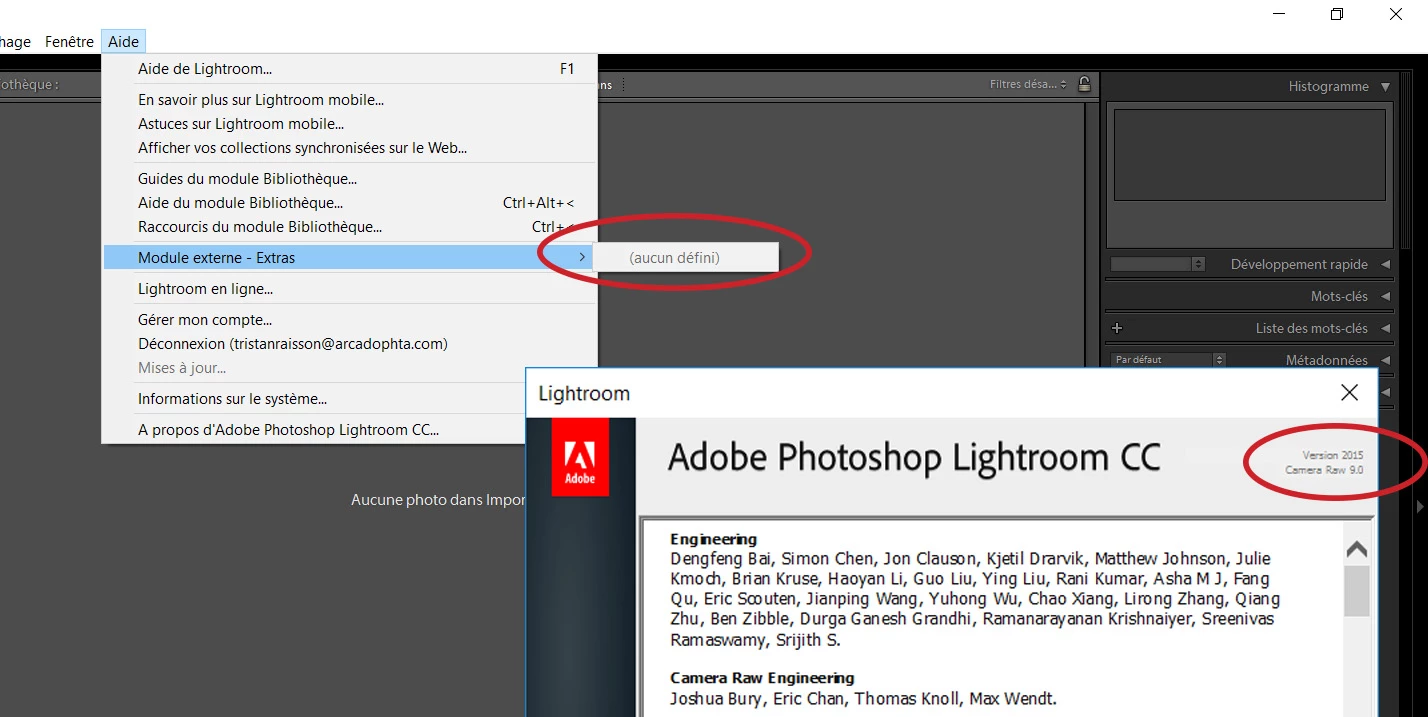This screenshot has width=1428, height=717.
Task: Click the Adobe Photoshop Lightroom CC title
Action: (914, 458)
